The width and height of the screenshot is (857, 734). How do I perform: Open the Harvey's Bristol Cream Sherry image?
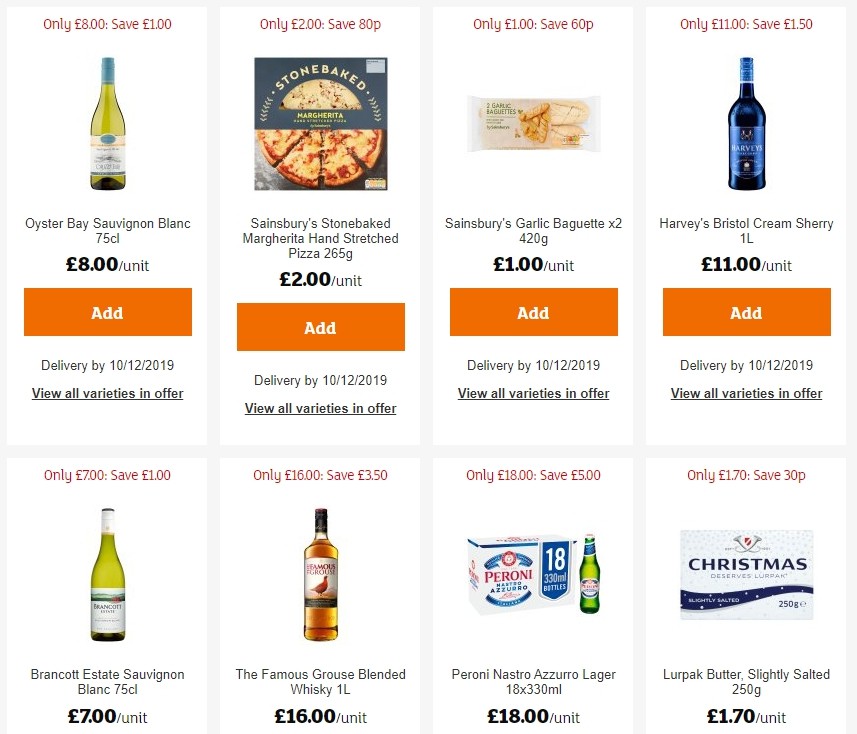(746, 124)
